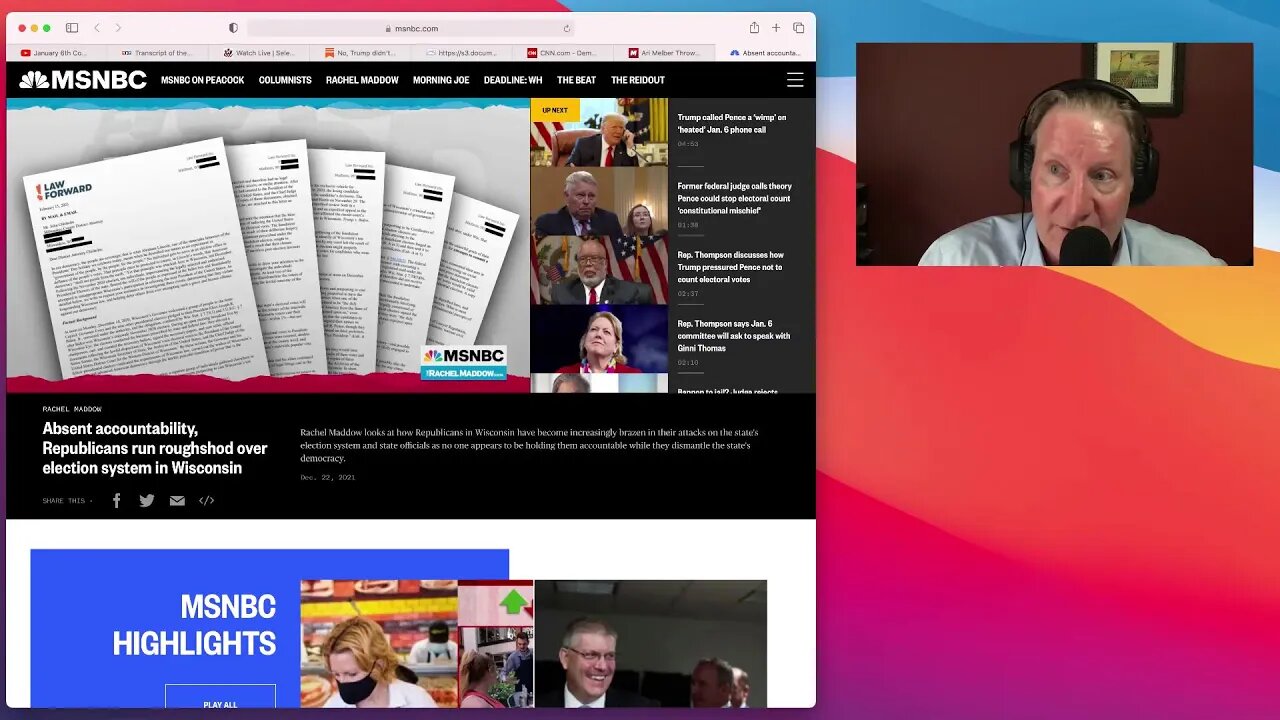Open COLUMNISTS in MSNBC navigation
The image size is (1280, 720).
point(285,80)
